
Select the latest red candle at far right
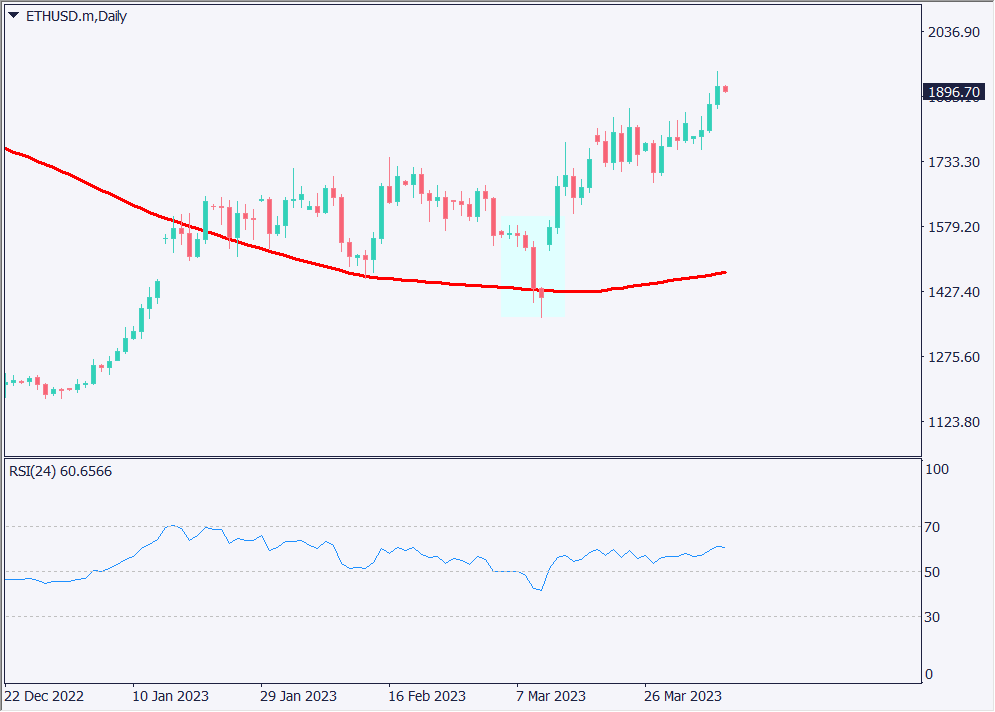point(725,90)
